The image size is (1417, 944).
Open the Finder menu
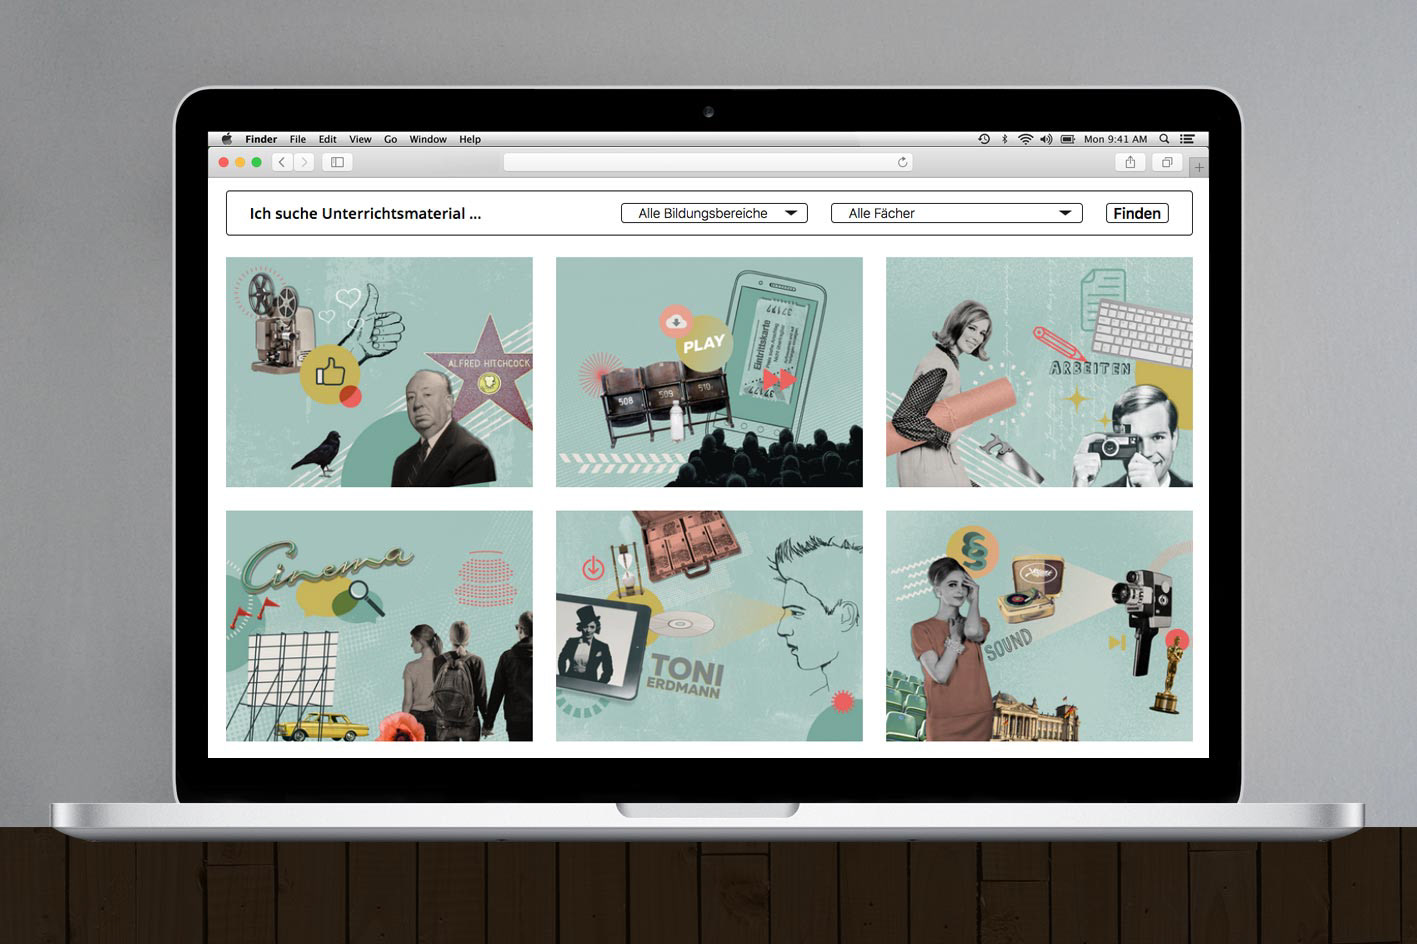(x=261, y=139)
